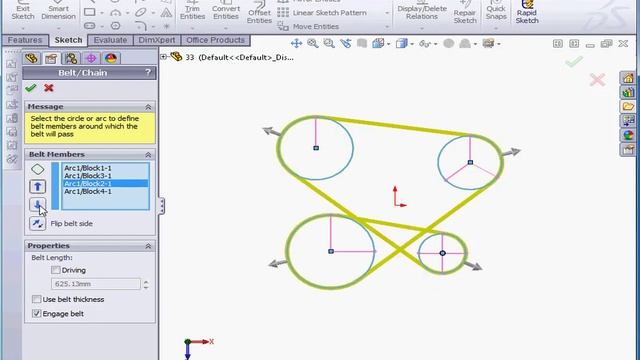The width and height of the screenshot is (640, 360).
Task: Open ConfigurationManager tab icon
Action: coord(71,58)
